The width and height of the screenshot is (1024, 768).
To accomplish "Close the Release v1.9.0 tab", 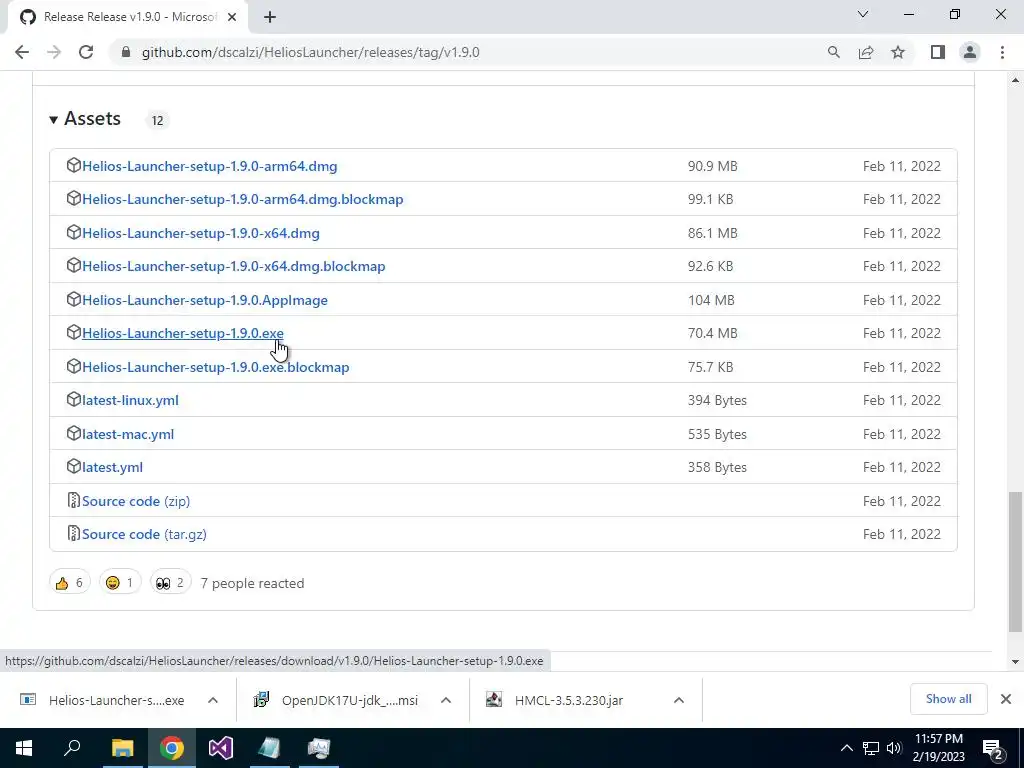I will [x=232, y=17].
